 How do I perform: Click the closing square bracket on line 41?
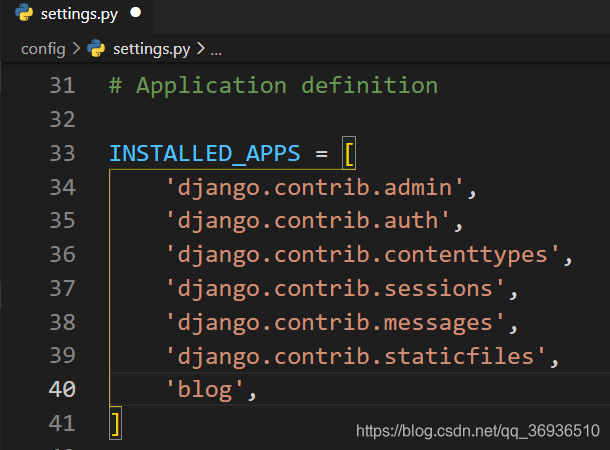[116, 423]
